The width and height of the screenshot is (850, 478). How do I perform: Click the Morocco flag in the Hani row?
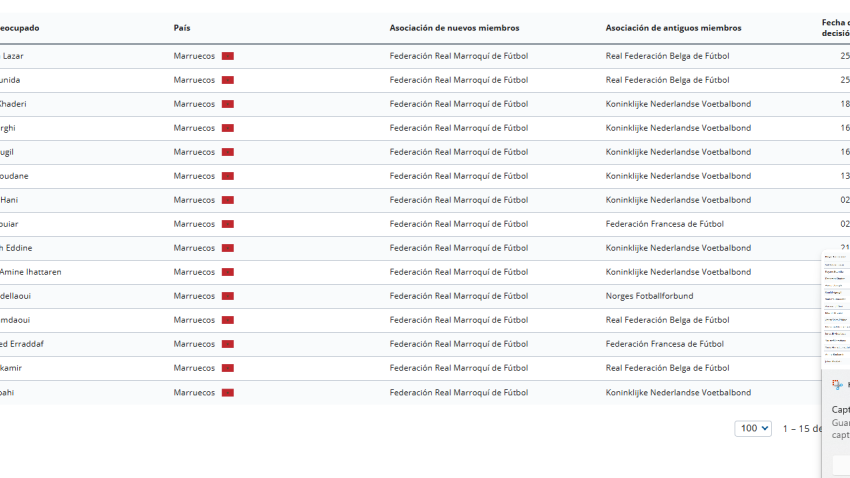(x=227, y=200)
